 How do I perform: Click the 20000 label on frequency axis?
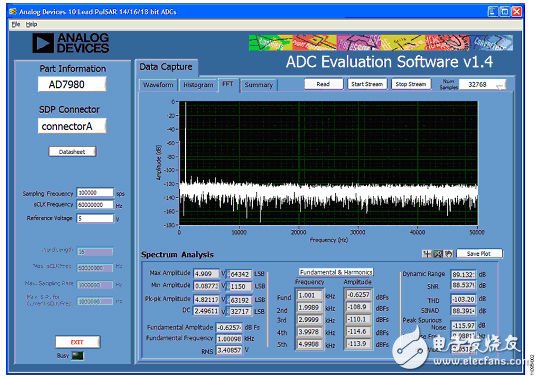coord(298,232)
